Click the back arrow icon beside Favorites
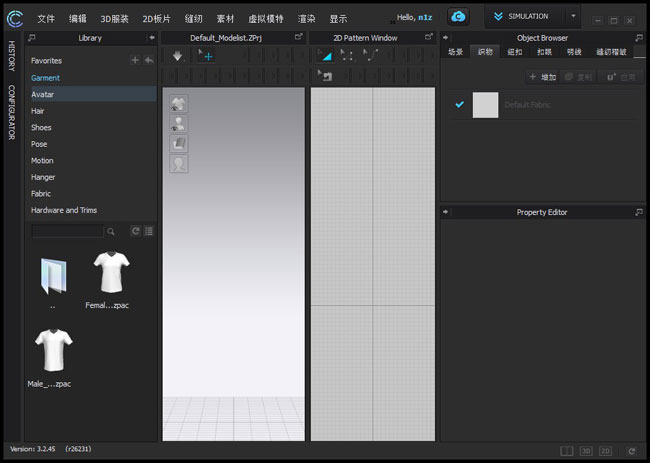The image size is (650, 463). coord(149,61)
